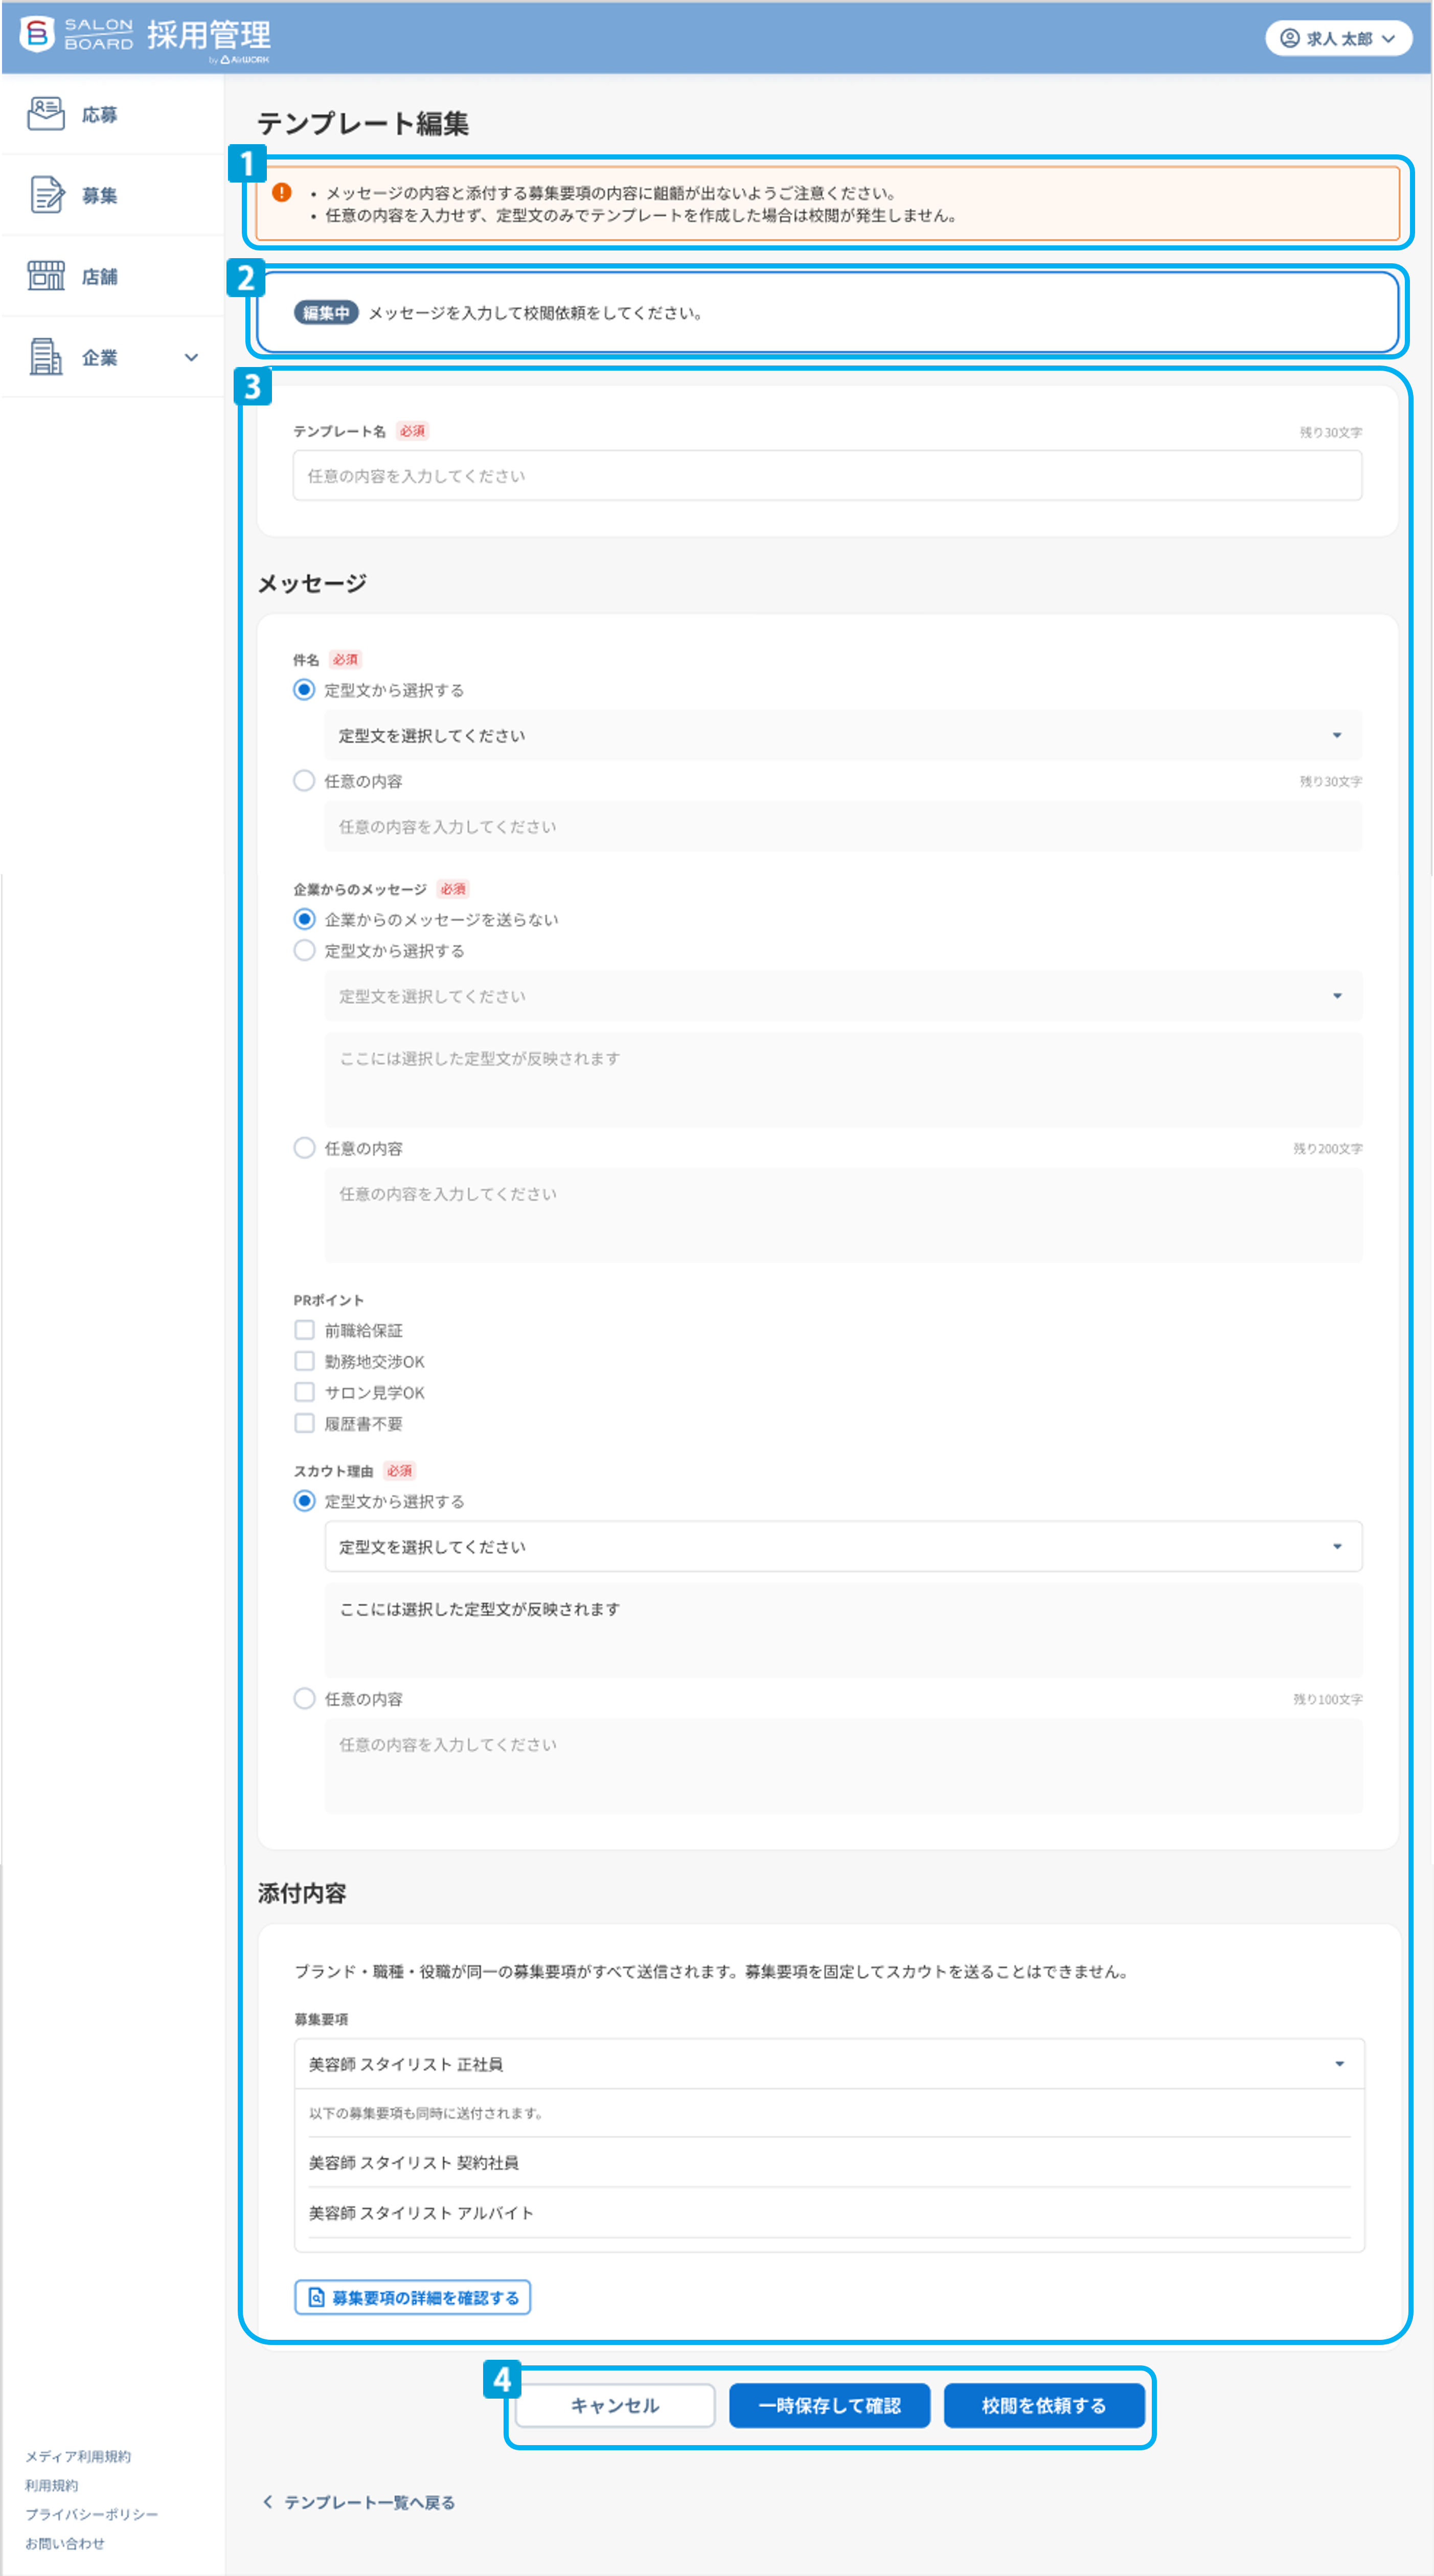This screenshot has height=2576, width=1434.
Task: Select スカウト理由 定型文から選択する radio
Action: coord(304,1501)
